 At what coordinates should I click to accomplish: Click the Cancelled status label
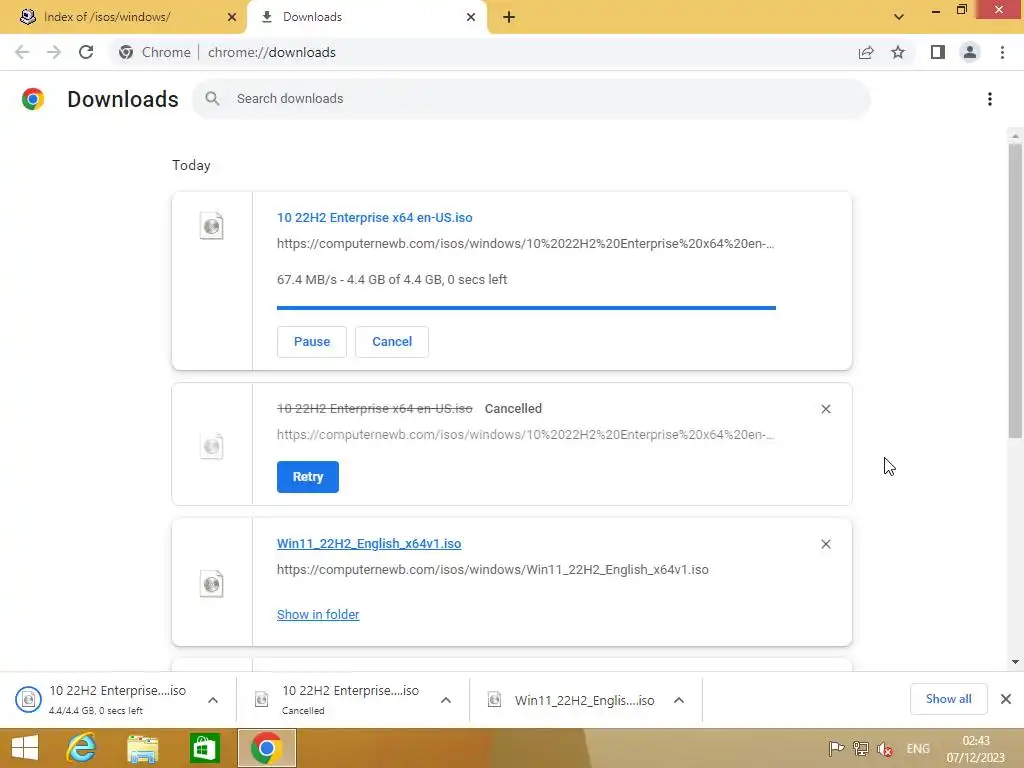[513, 409]
